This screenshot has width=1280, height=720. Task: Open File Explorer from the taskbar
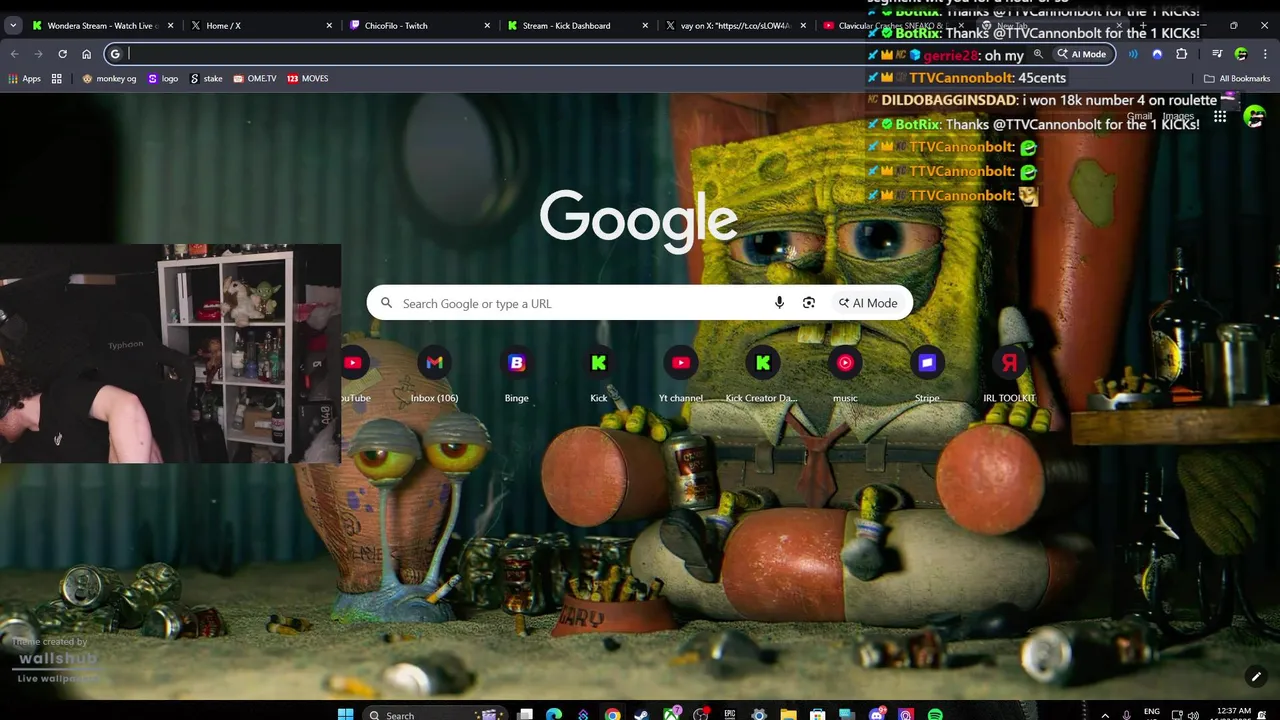click(x=789, y=714)
